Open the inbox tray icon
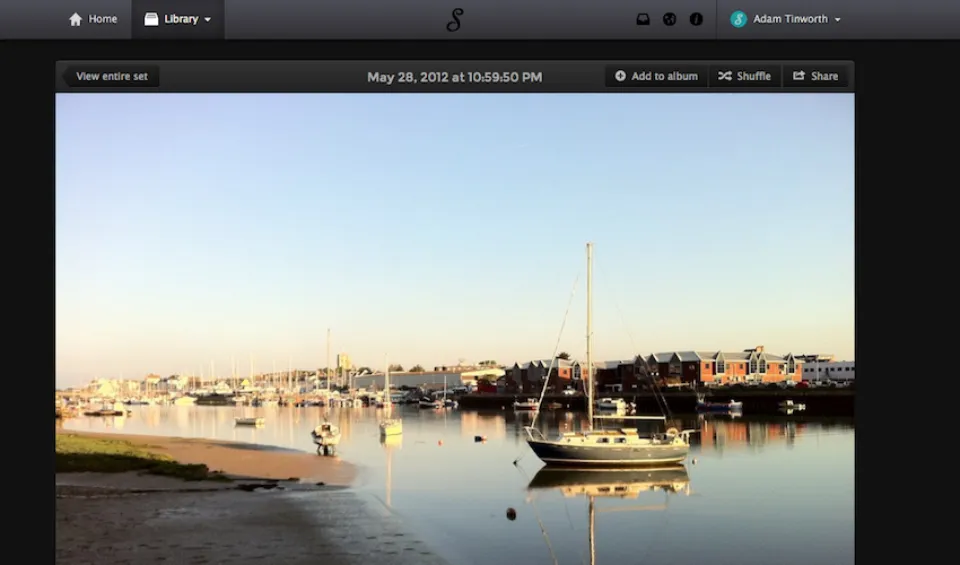The width and height of the screenshot is (960, 565). (x=643, y=20)
